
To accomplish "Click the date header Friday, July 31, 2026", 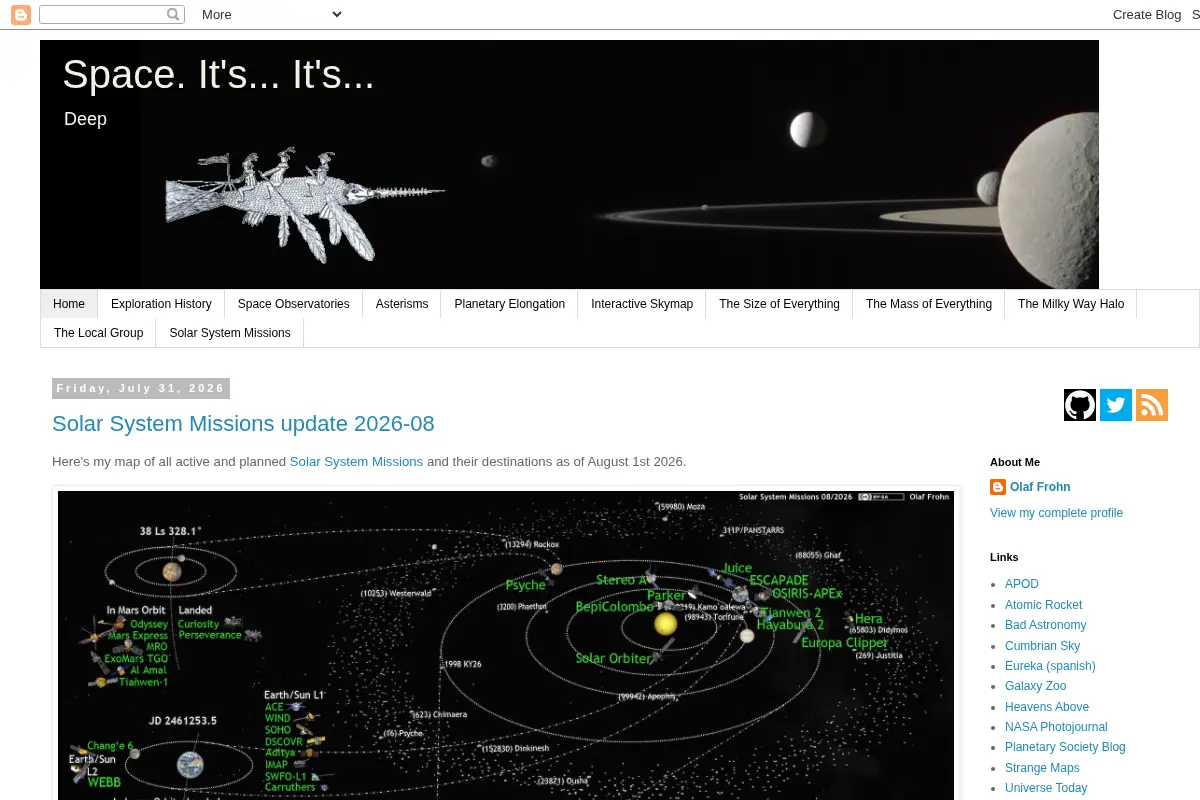I will pyautogui.click(x=141, y=388).
